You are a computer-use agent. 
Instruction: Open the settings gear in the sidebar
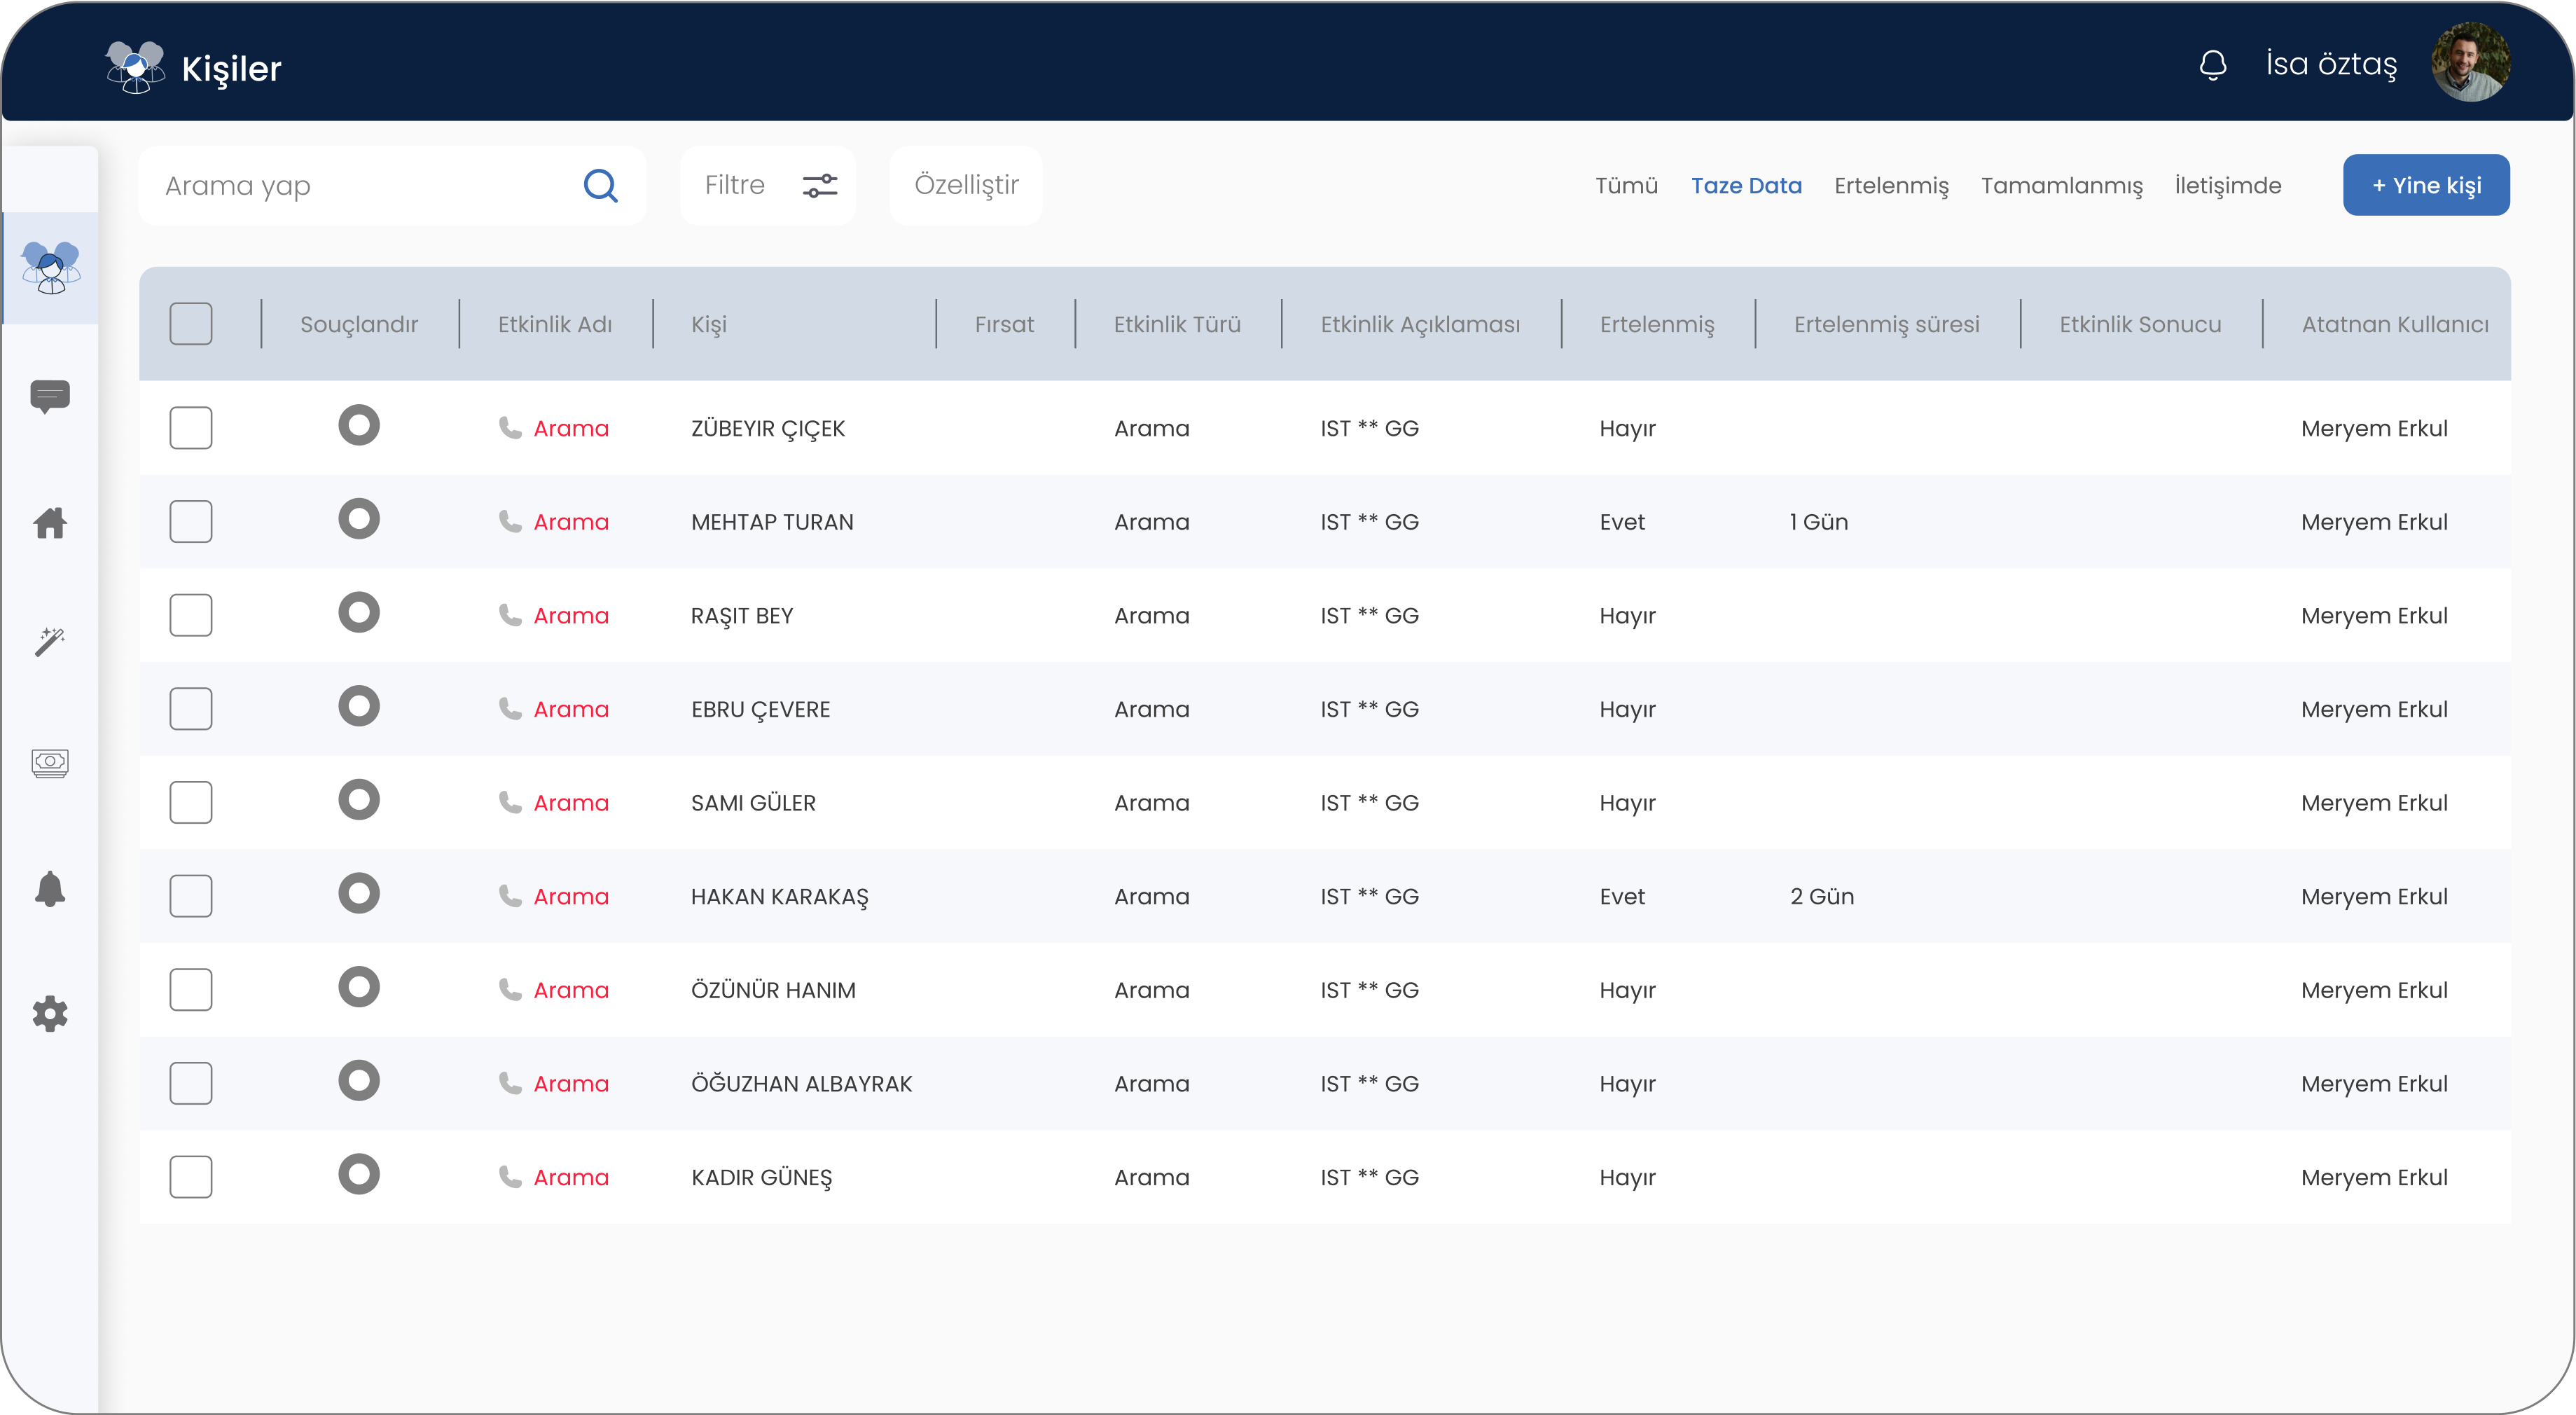[x=50, y=1014]
